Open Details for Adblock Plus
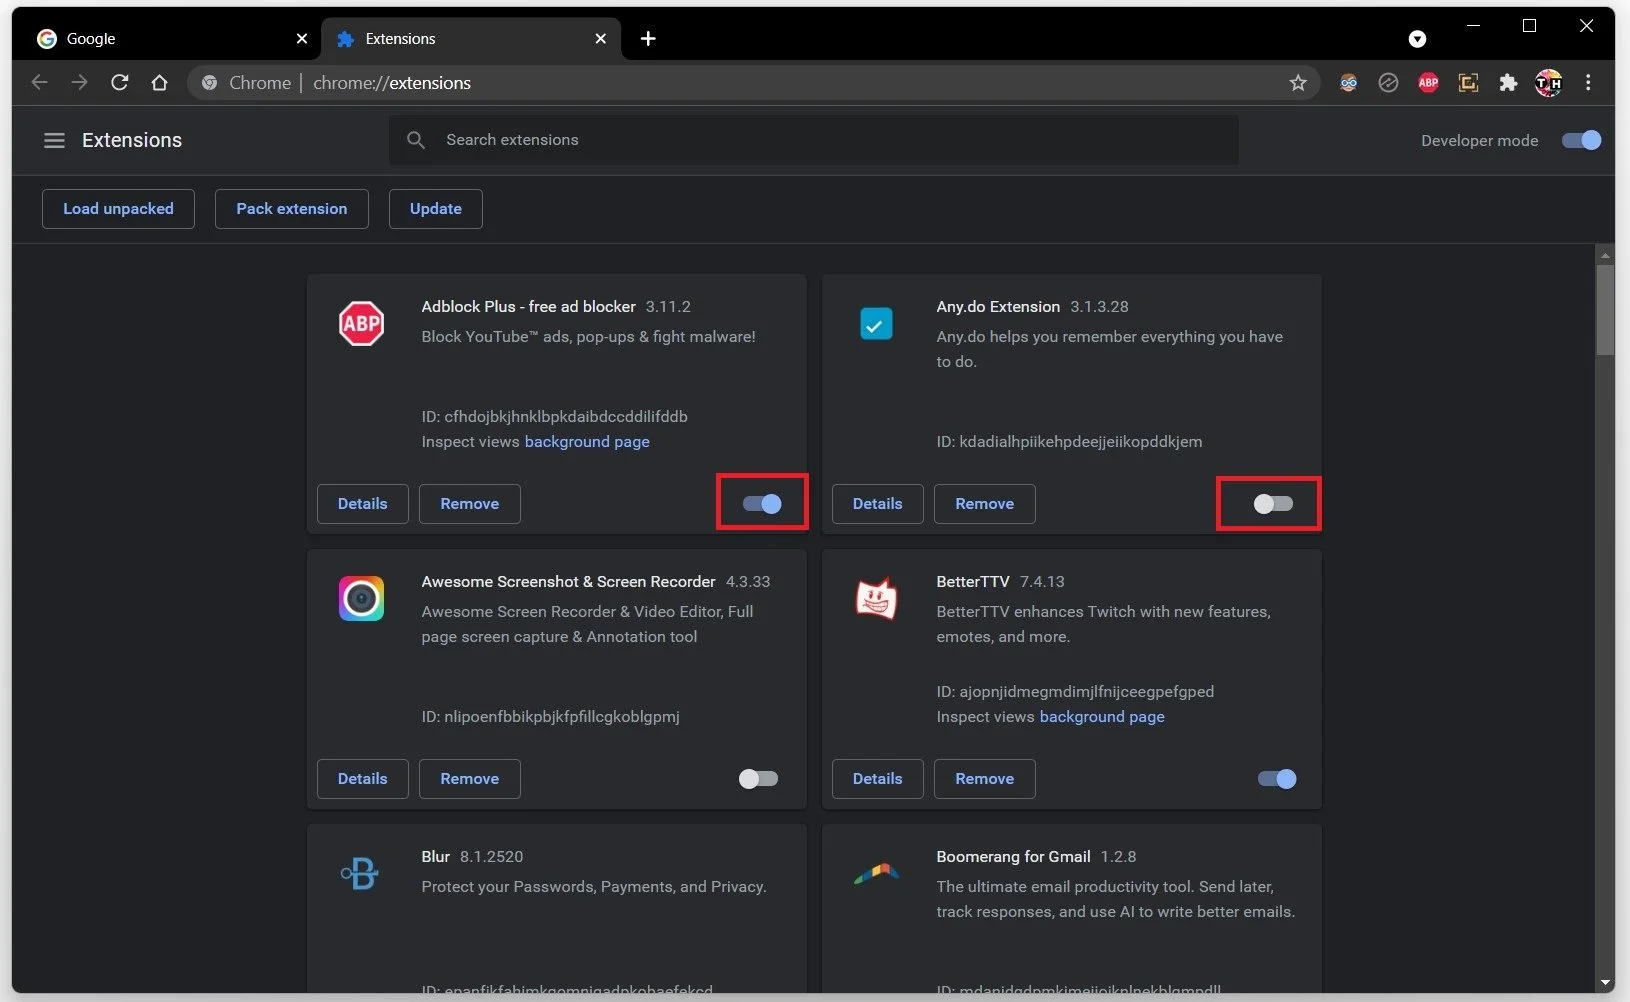 coord(362,504)
